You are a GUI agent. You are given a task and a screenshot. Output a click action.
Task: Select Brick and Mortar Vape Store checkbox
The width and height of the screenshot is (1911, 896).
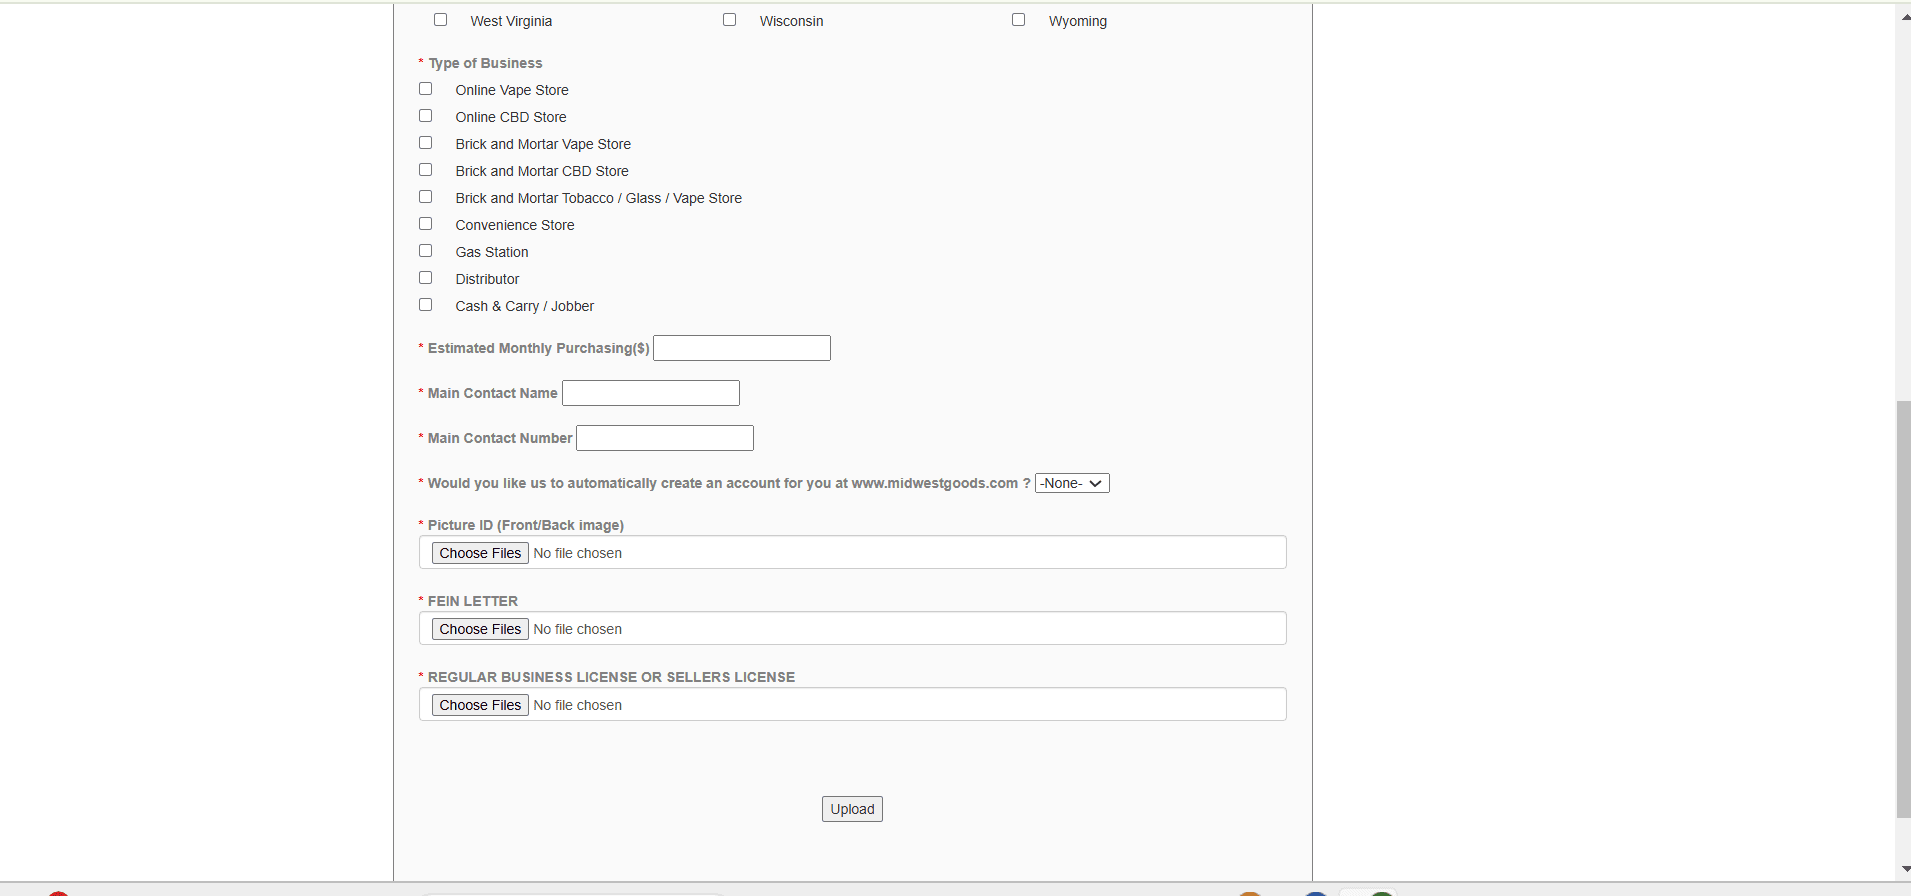tap(425, 143)
